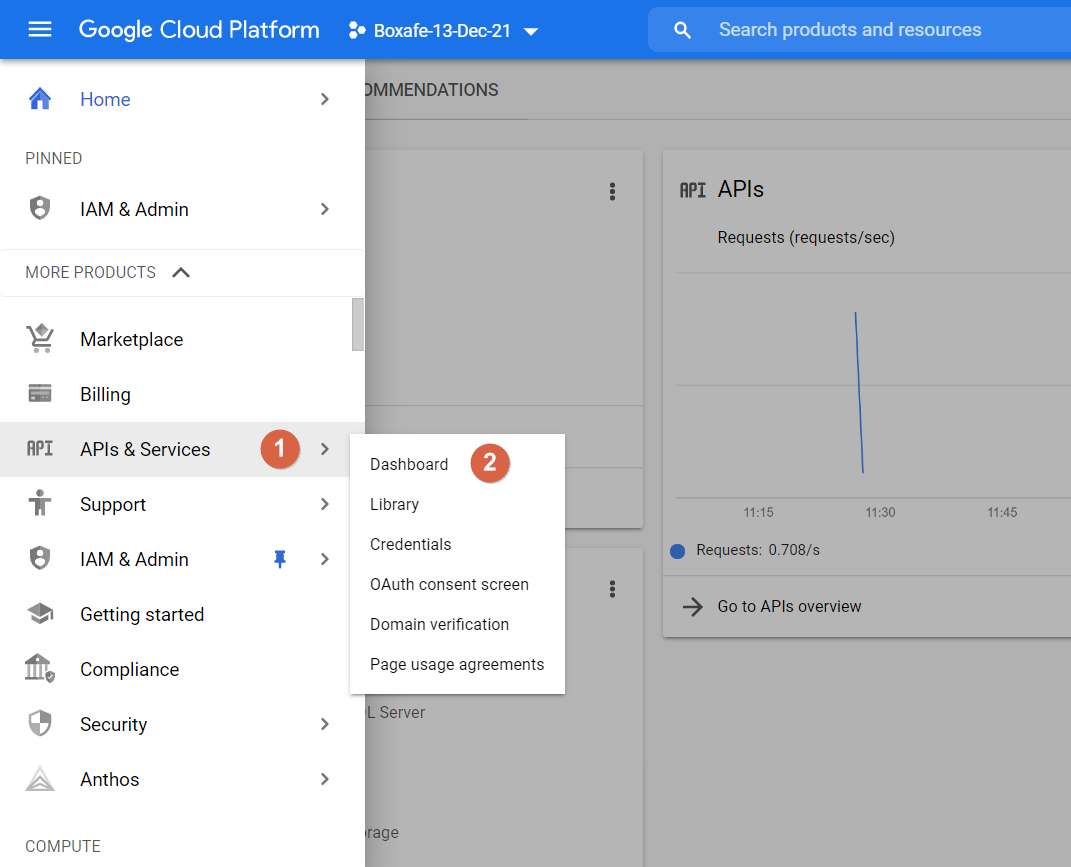This screenshot has width=1071, height=867.
Task: Click the APIs & Services API icon
Action: tap(40, 449)
